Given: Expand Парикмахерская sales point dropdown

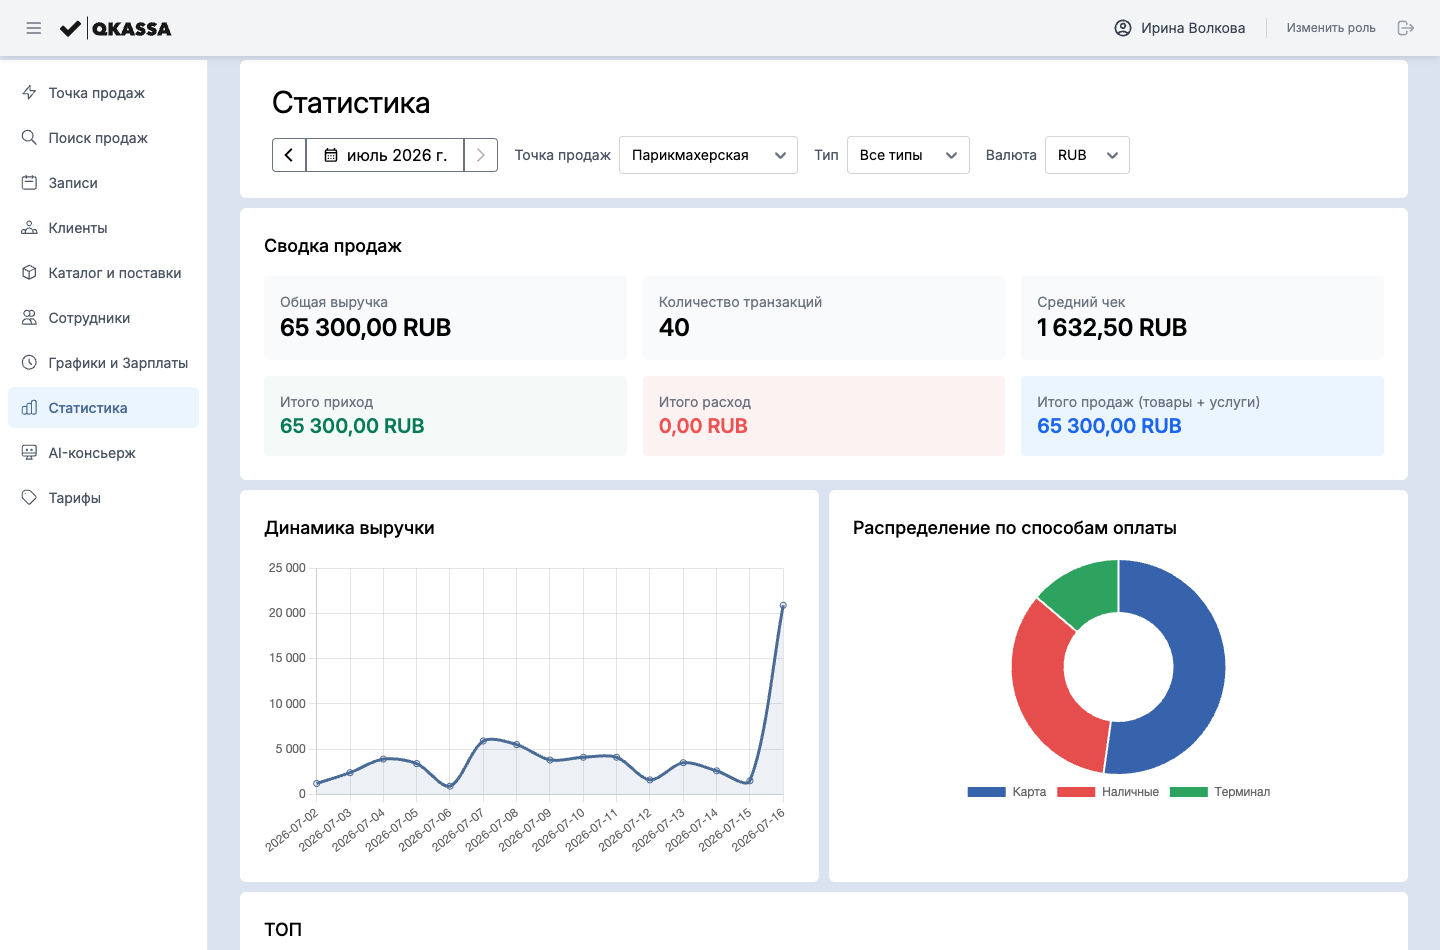Looking at the screenshot, I should pos(708,155).
